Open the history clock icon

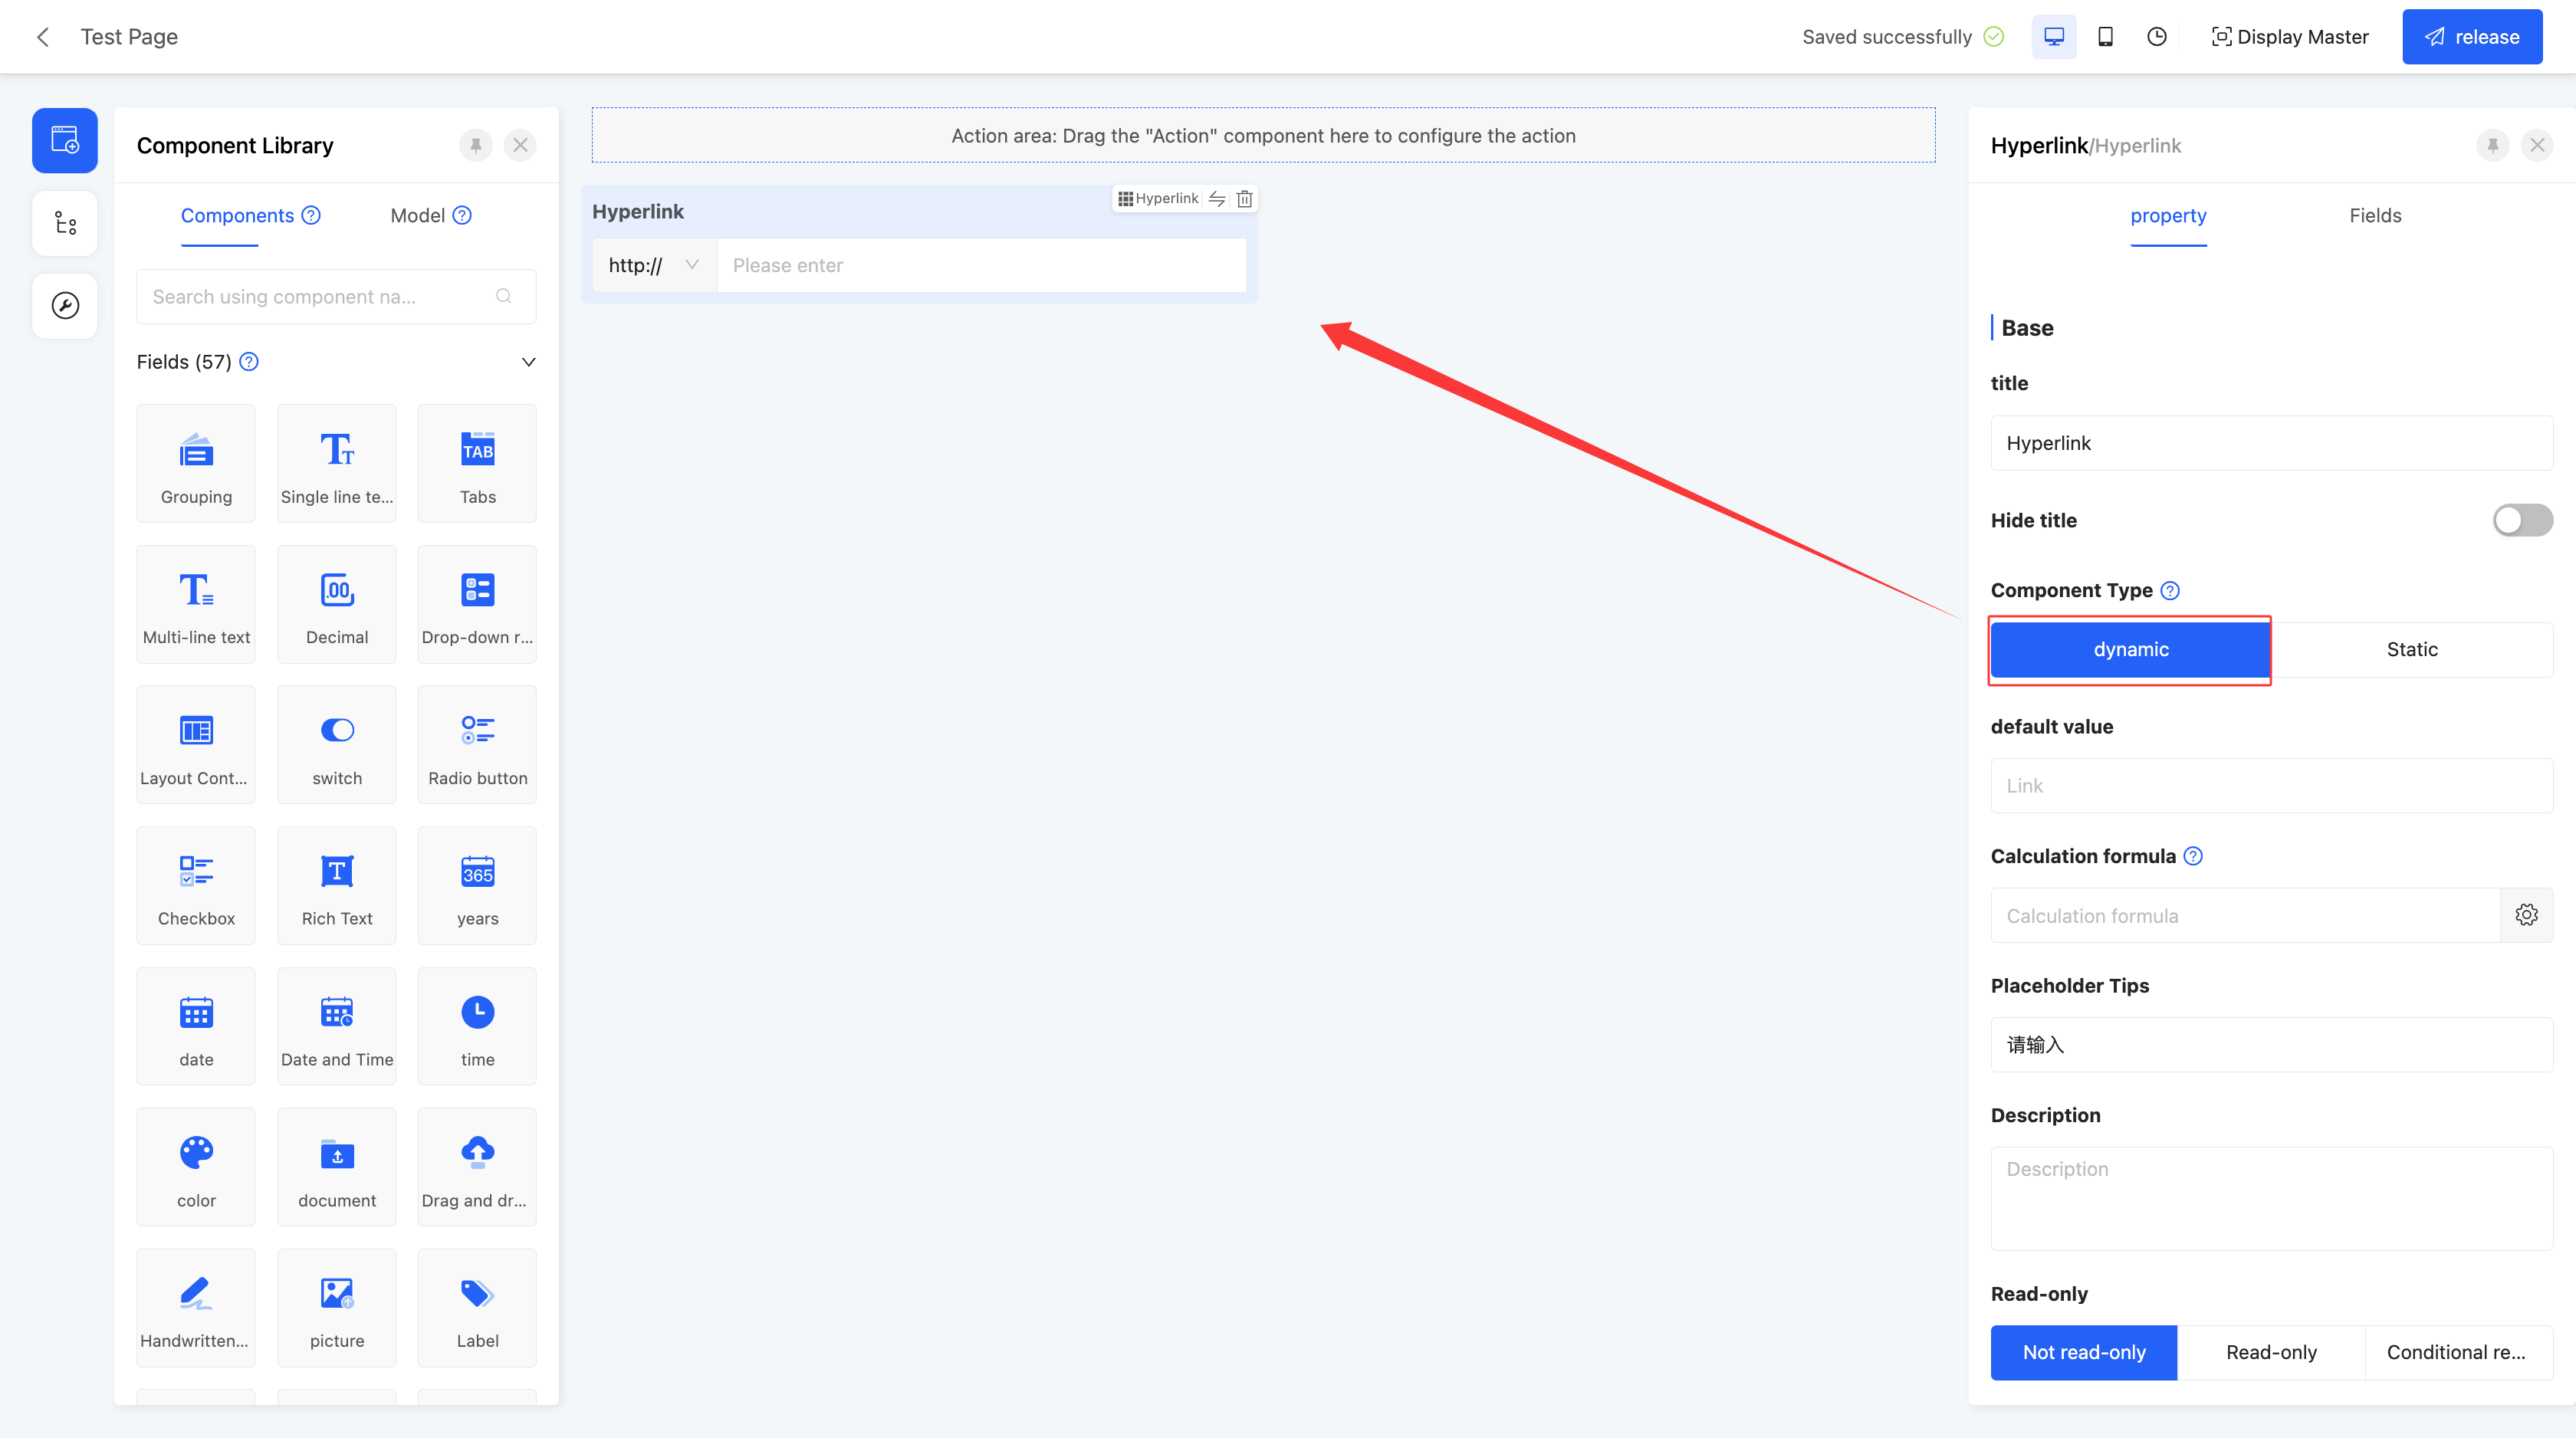2156,37
